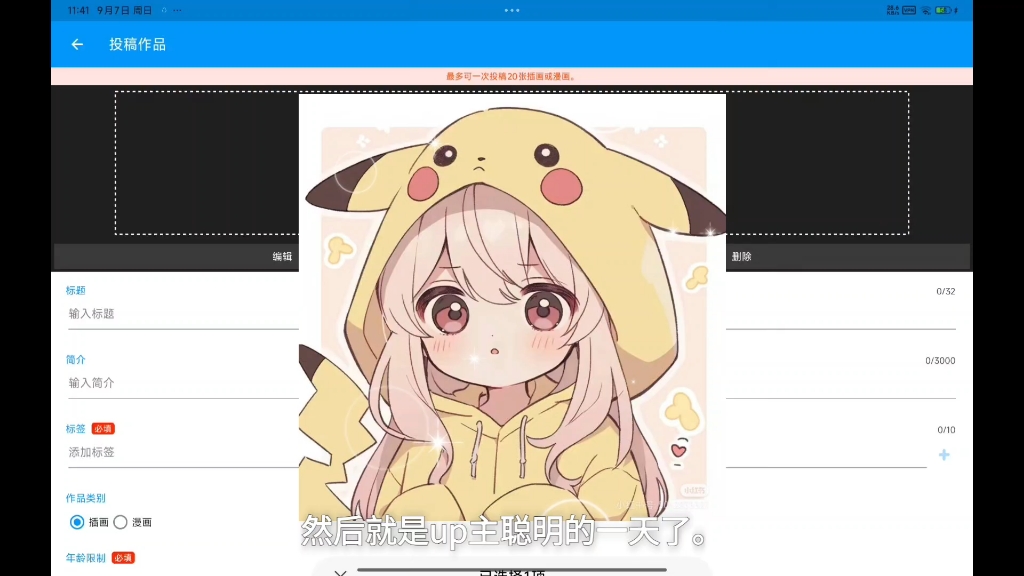Tap the 简介 label
The width and height of the screenshot is (1024, 576).
[75, 360]
